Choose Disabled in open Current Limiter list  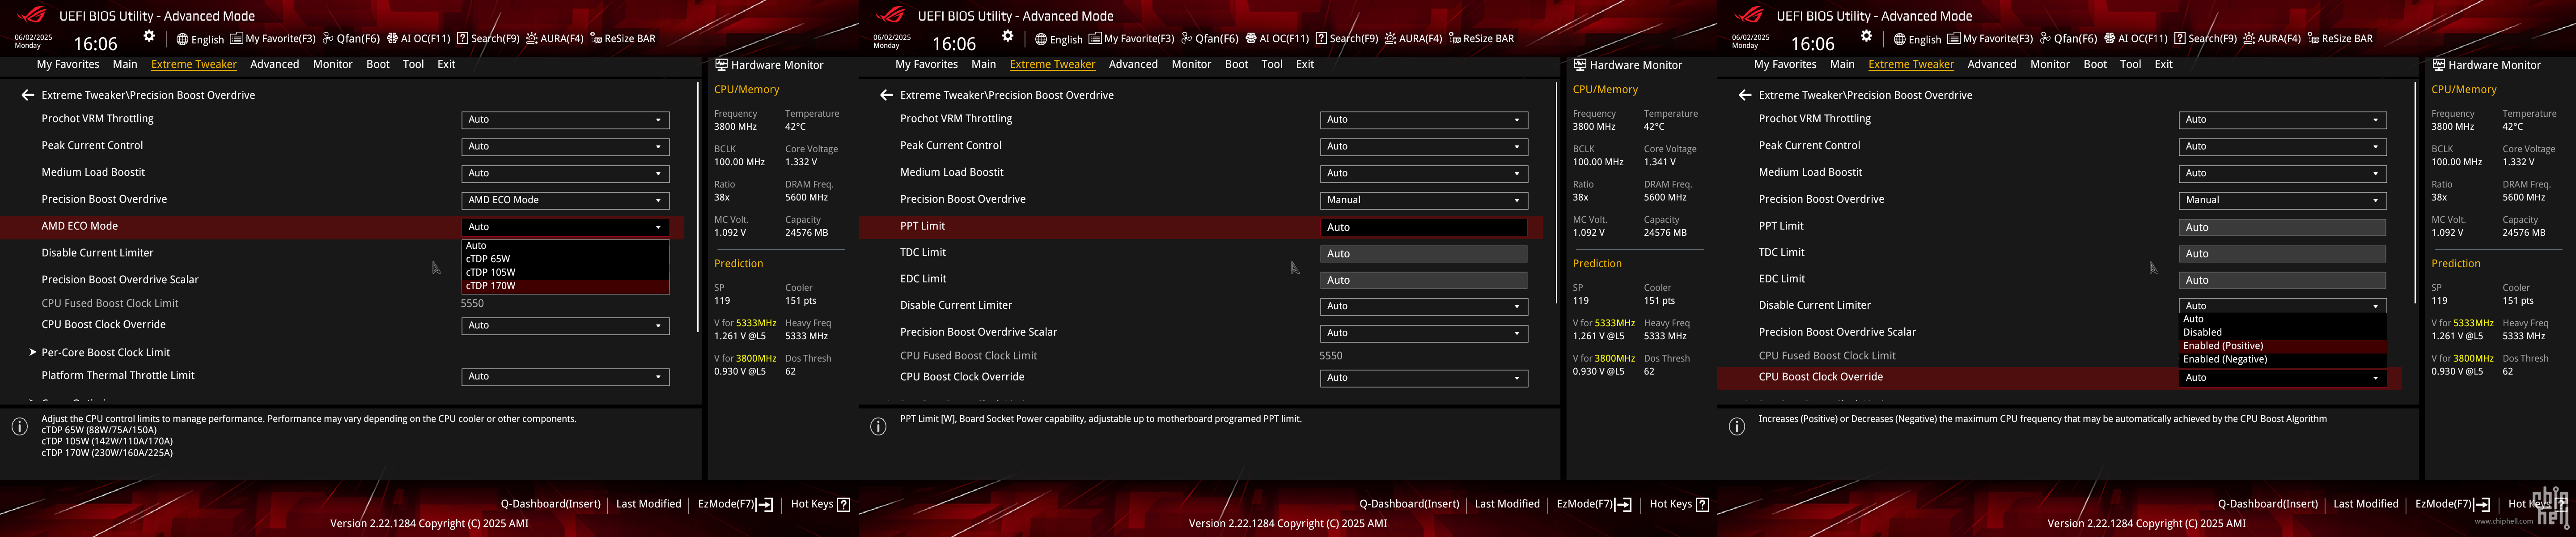2283,333
